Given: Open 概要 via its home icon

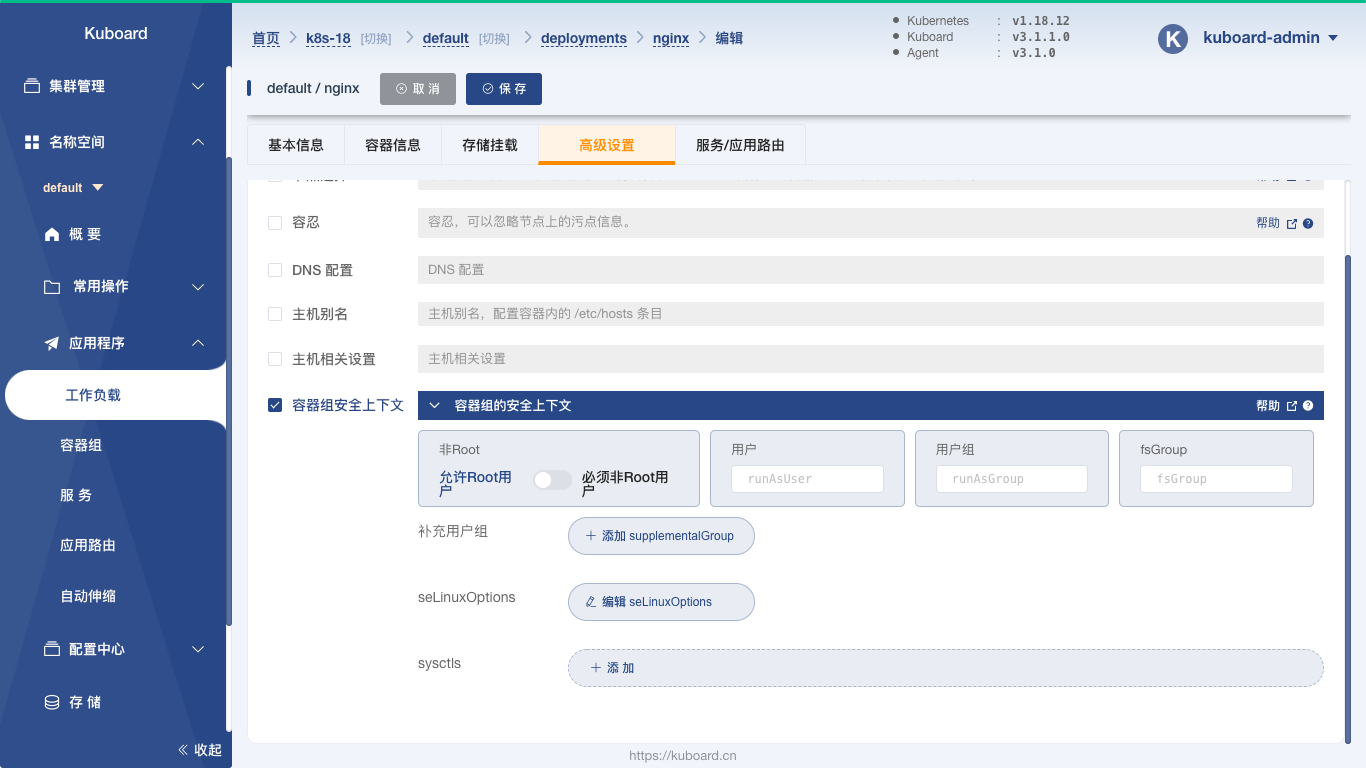Looking at the screenshot, I should [x=52, y=234].
